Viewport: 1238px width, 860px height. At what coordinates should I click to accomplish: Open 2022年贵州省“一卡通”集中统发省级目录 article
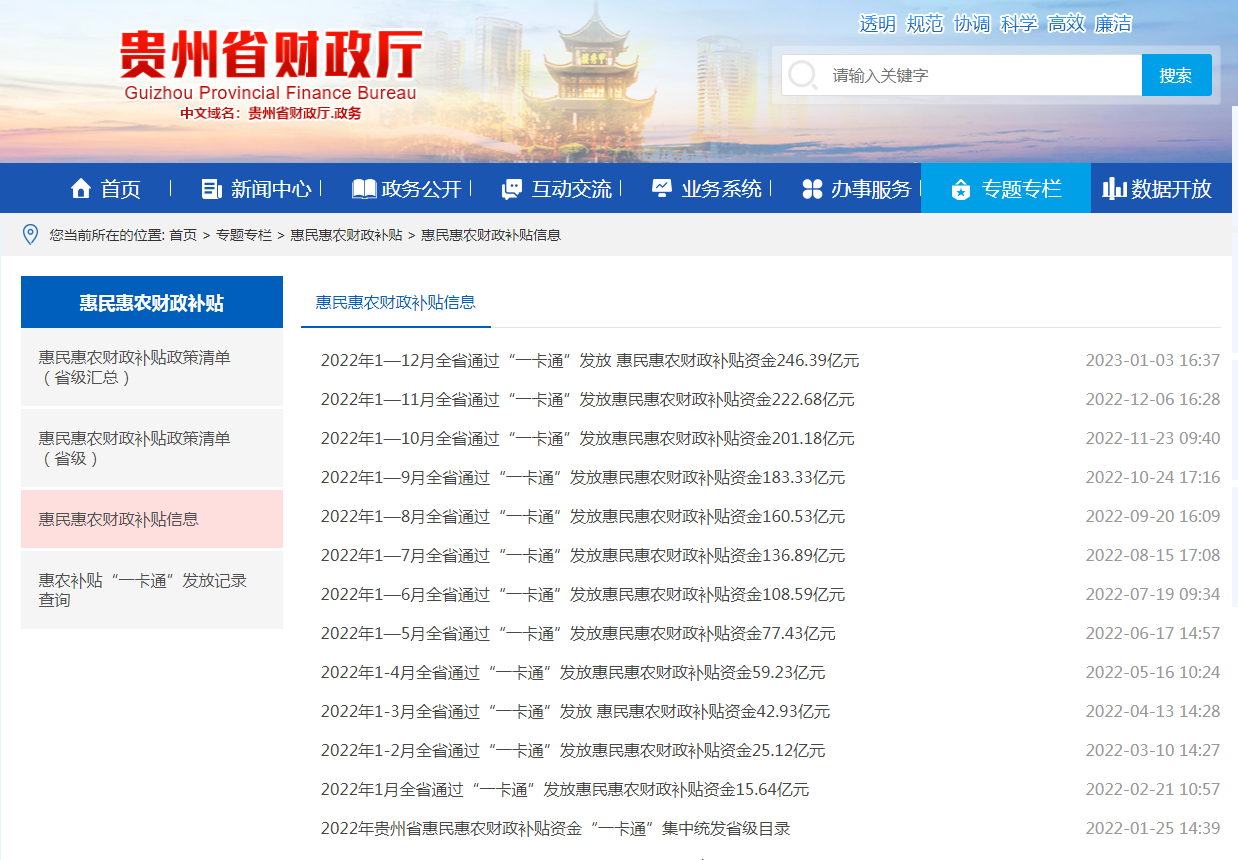coord(555,828)
